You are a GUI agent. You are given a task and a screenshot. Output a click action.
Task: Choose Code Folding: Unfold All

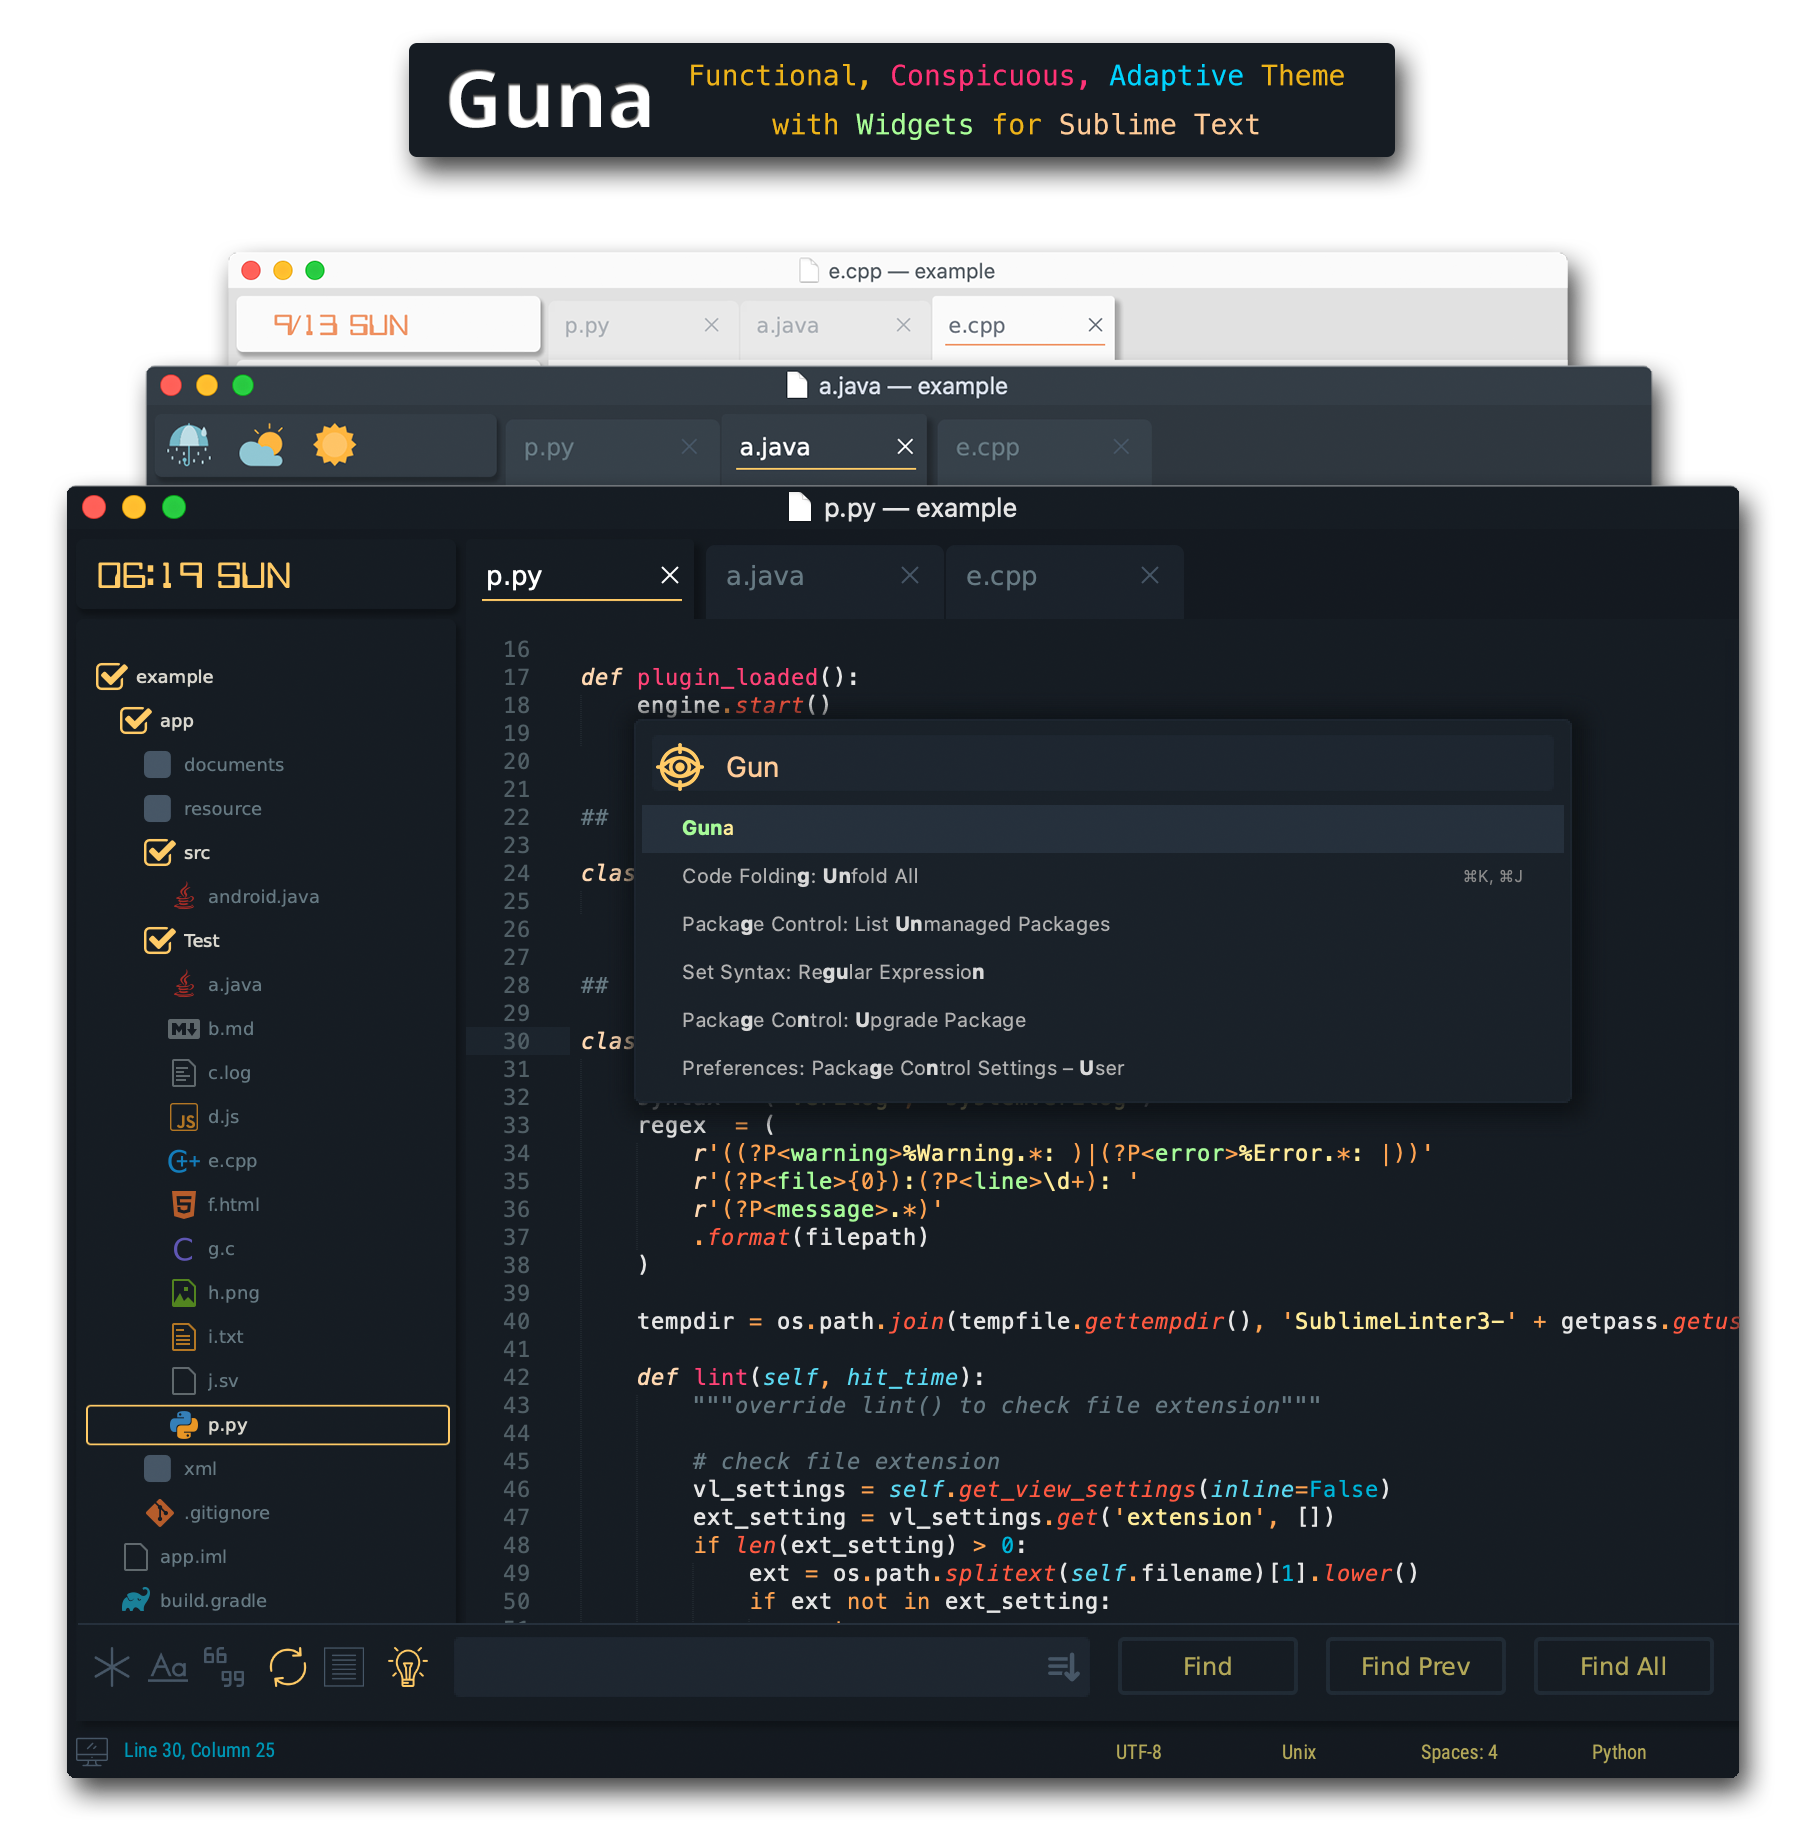click(1102, 876)
